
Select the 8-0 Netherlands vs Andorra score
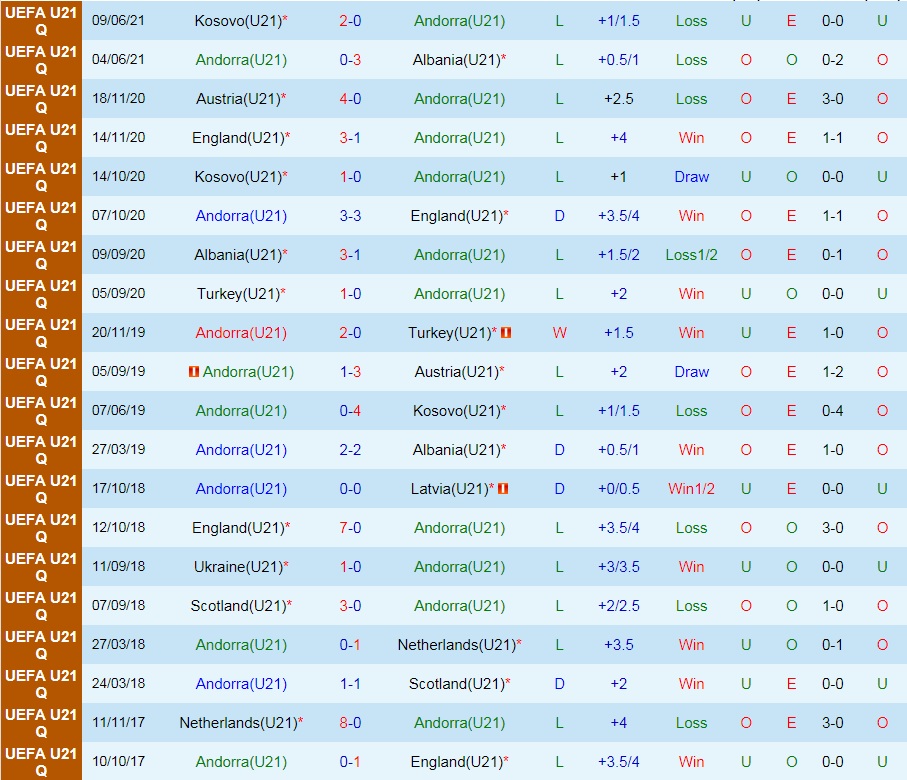pos(350,723)
